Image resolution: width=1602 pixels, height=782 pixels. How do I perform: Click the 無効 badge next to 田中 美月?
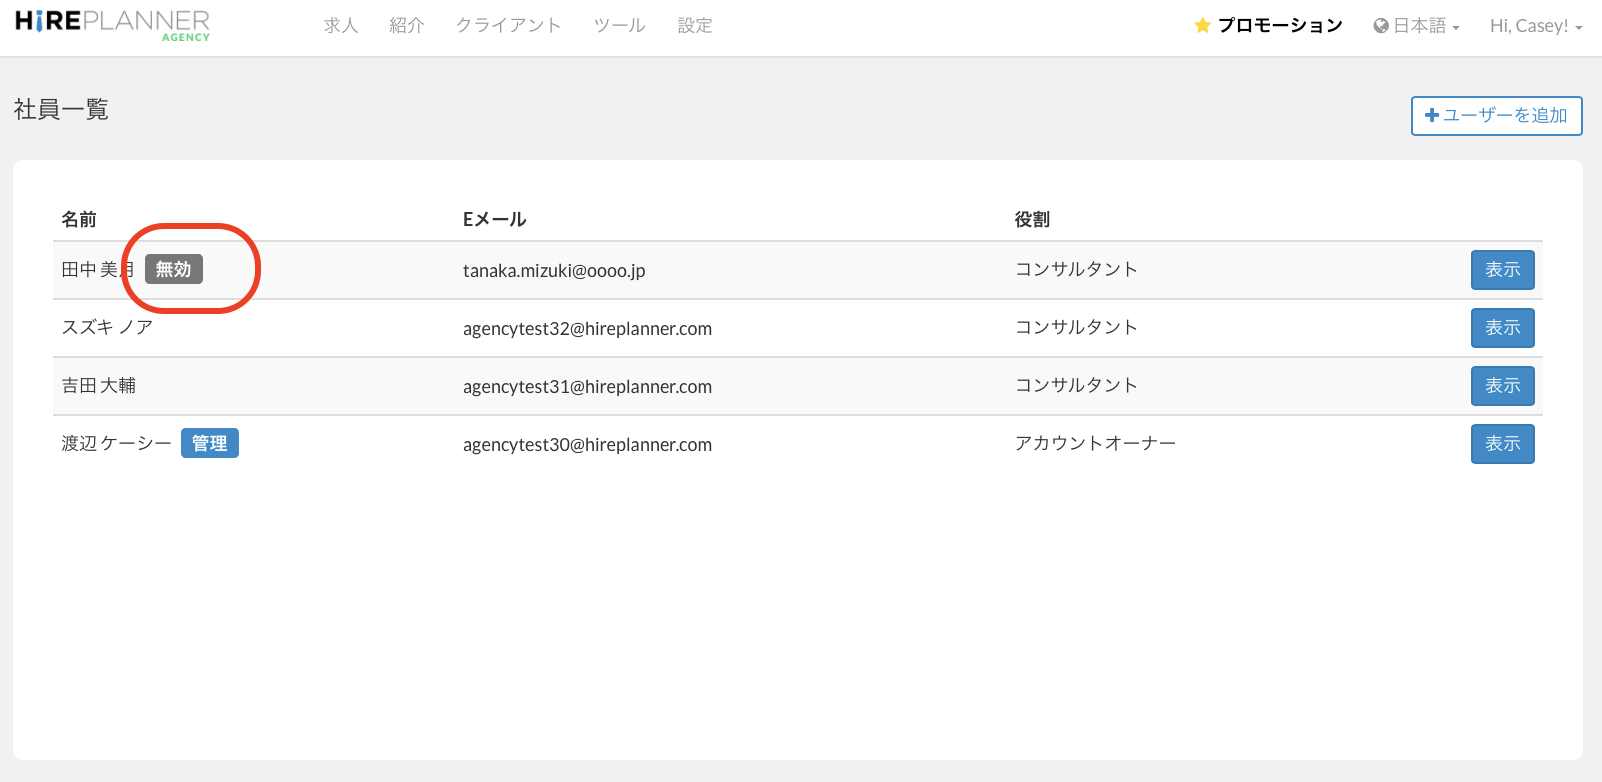pos(174,269)
